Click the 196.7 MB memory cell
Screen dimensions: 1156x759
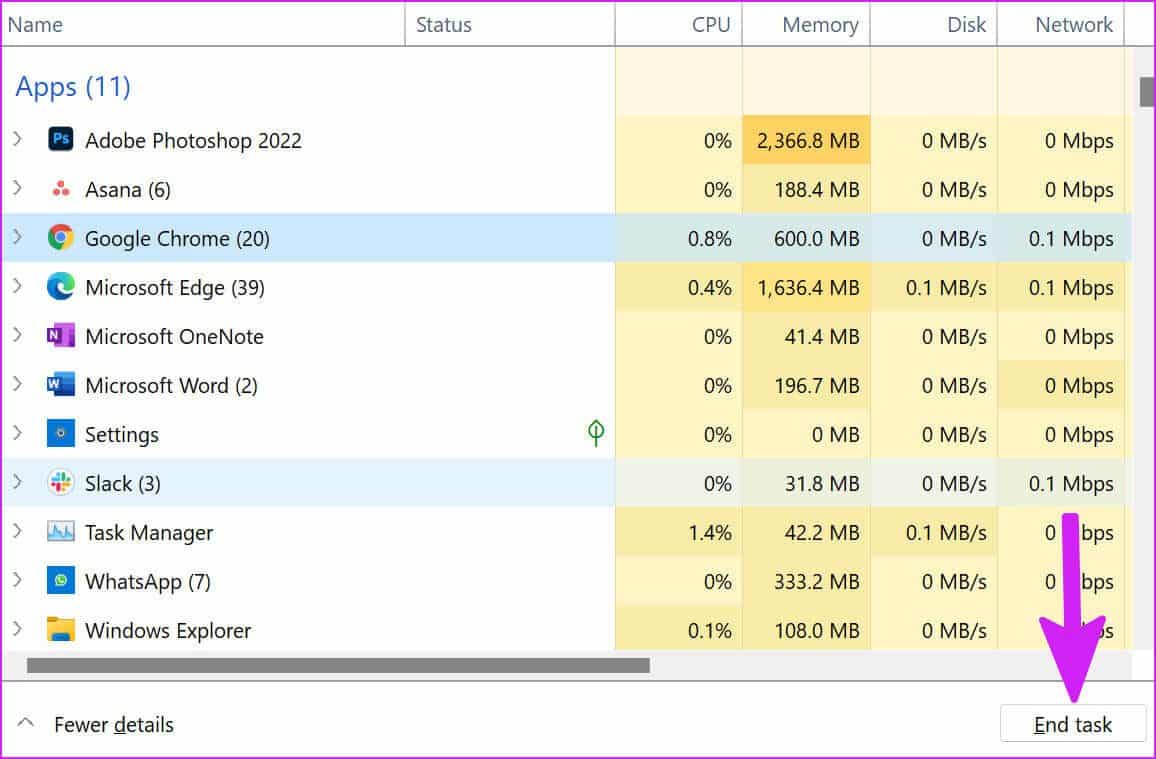click(806, 385)
